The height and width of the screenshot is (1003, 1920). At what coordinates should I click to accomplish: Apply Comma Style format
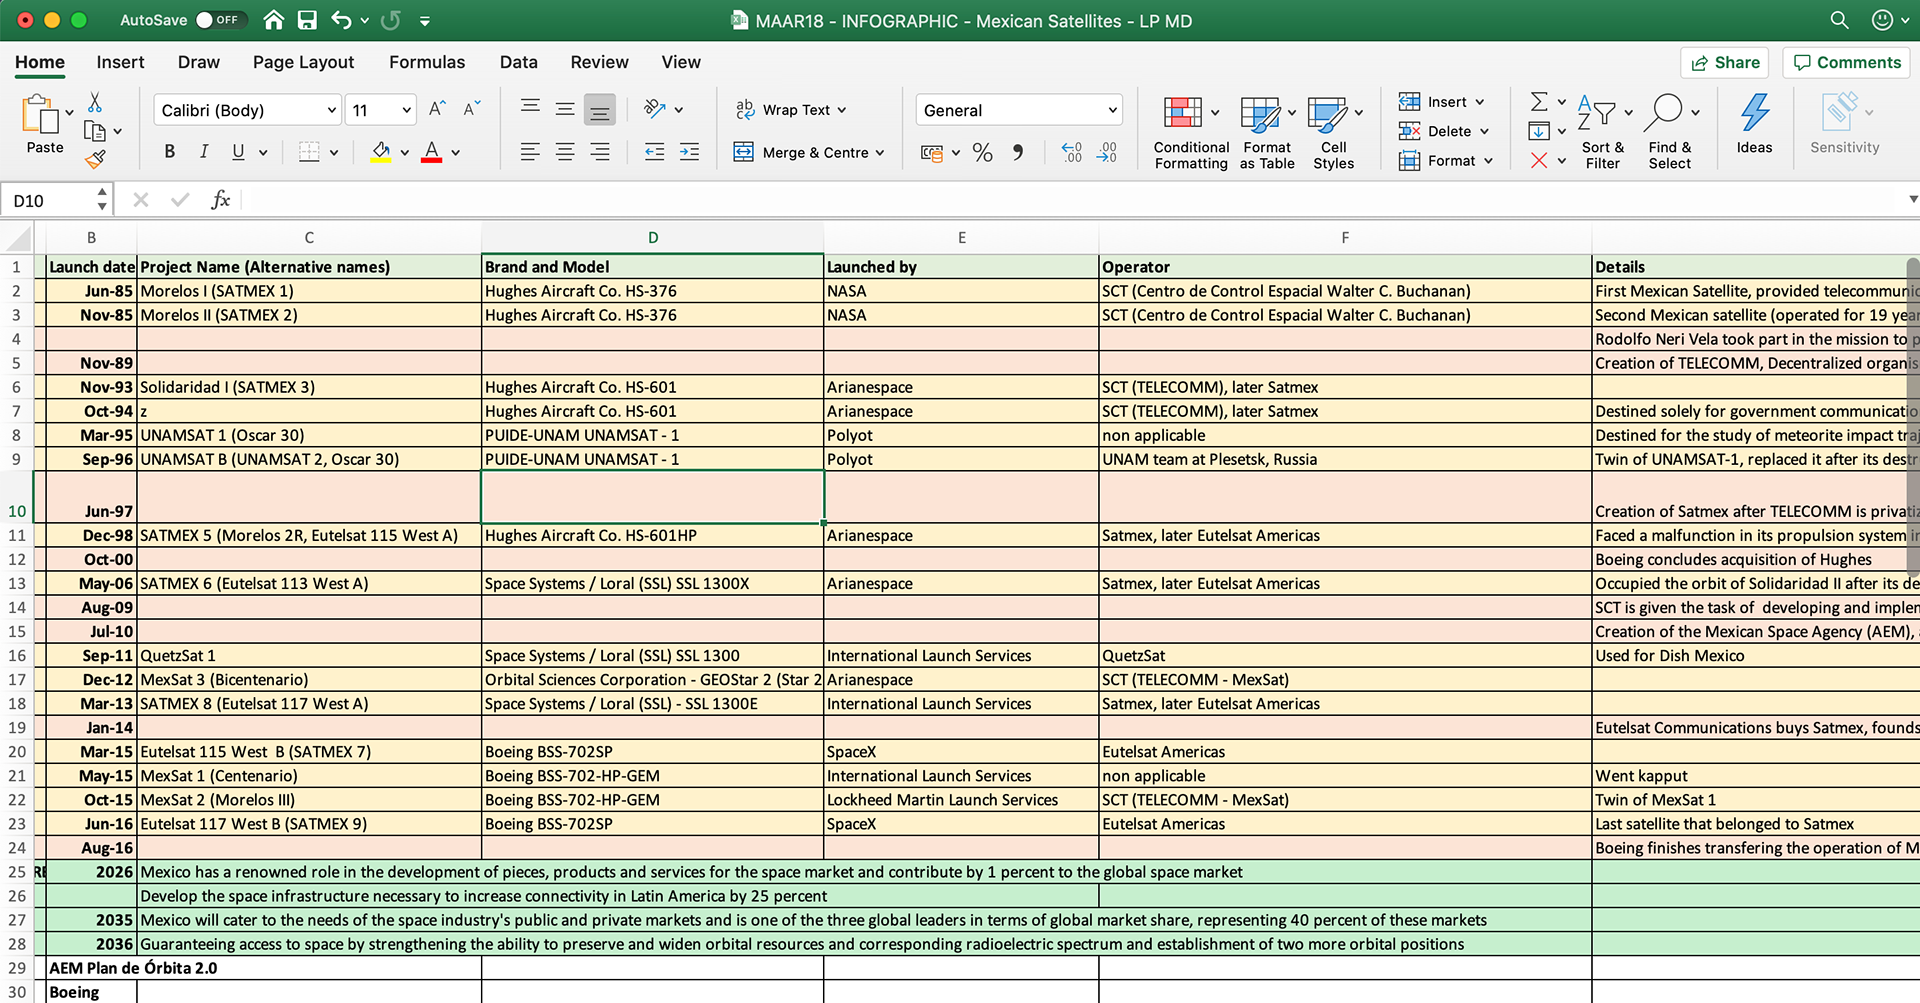point(1018,152)
